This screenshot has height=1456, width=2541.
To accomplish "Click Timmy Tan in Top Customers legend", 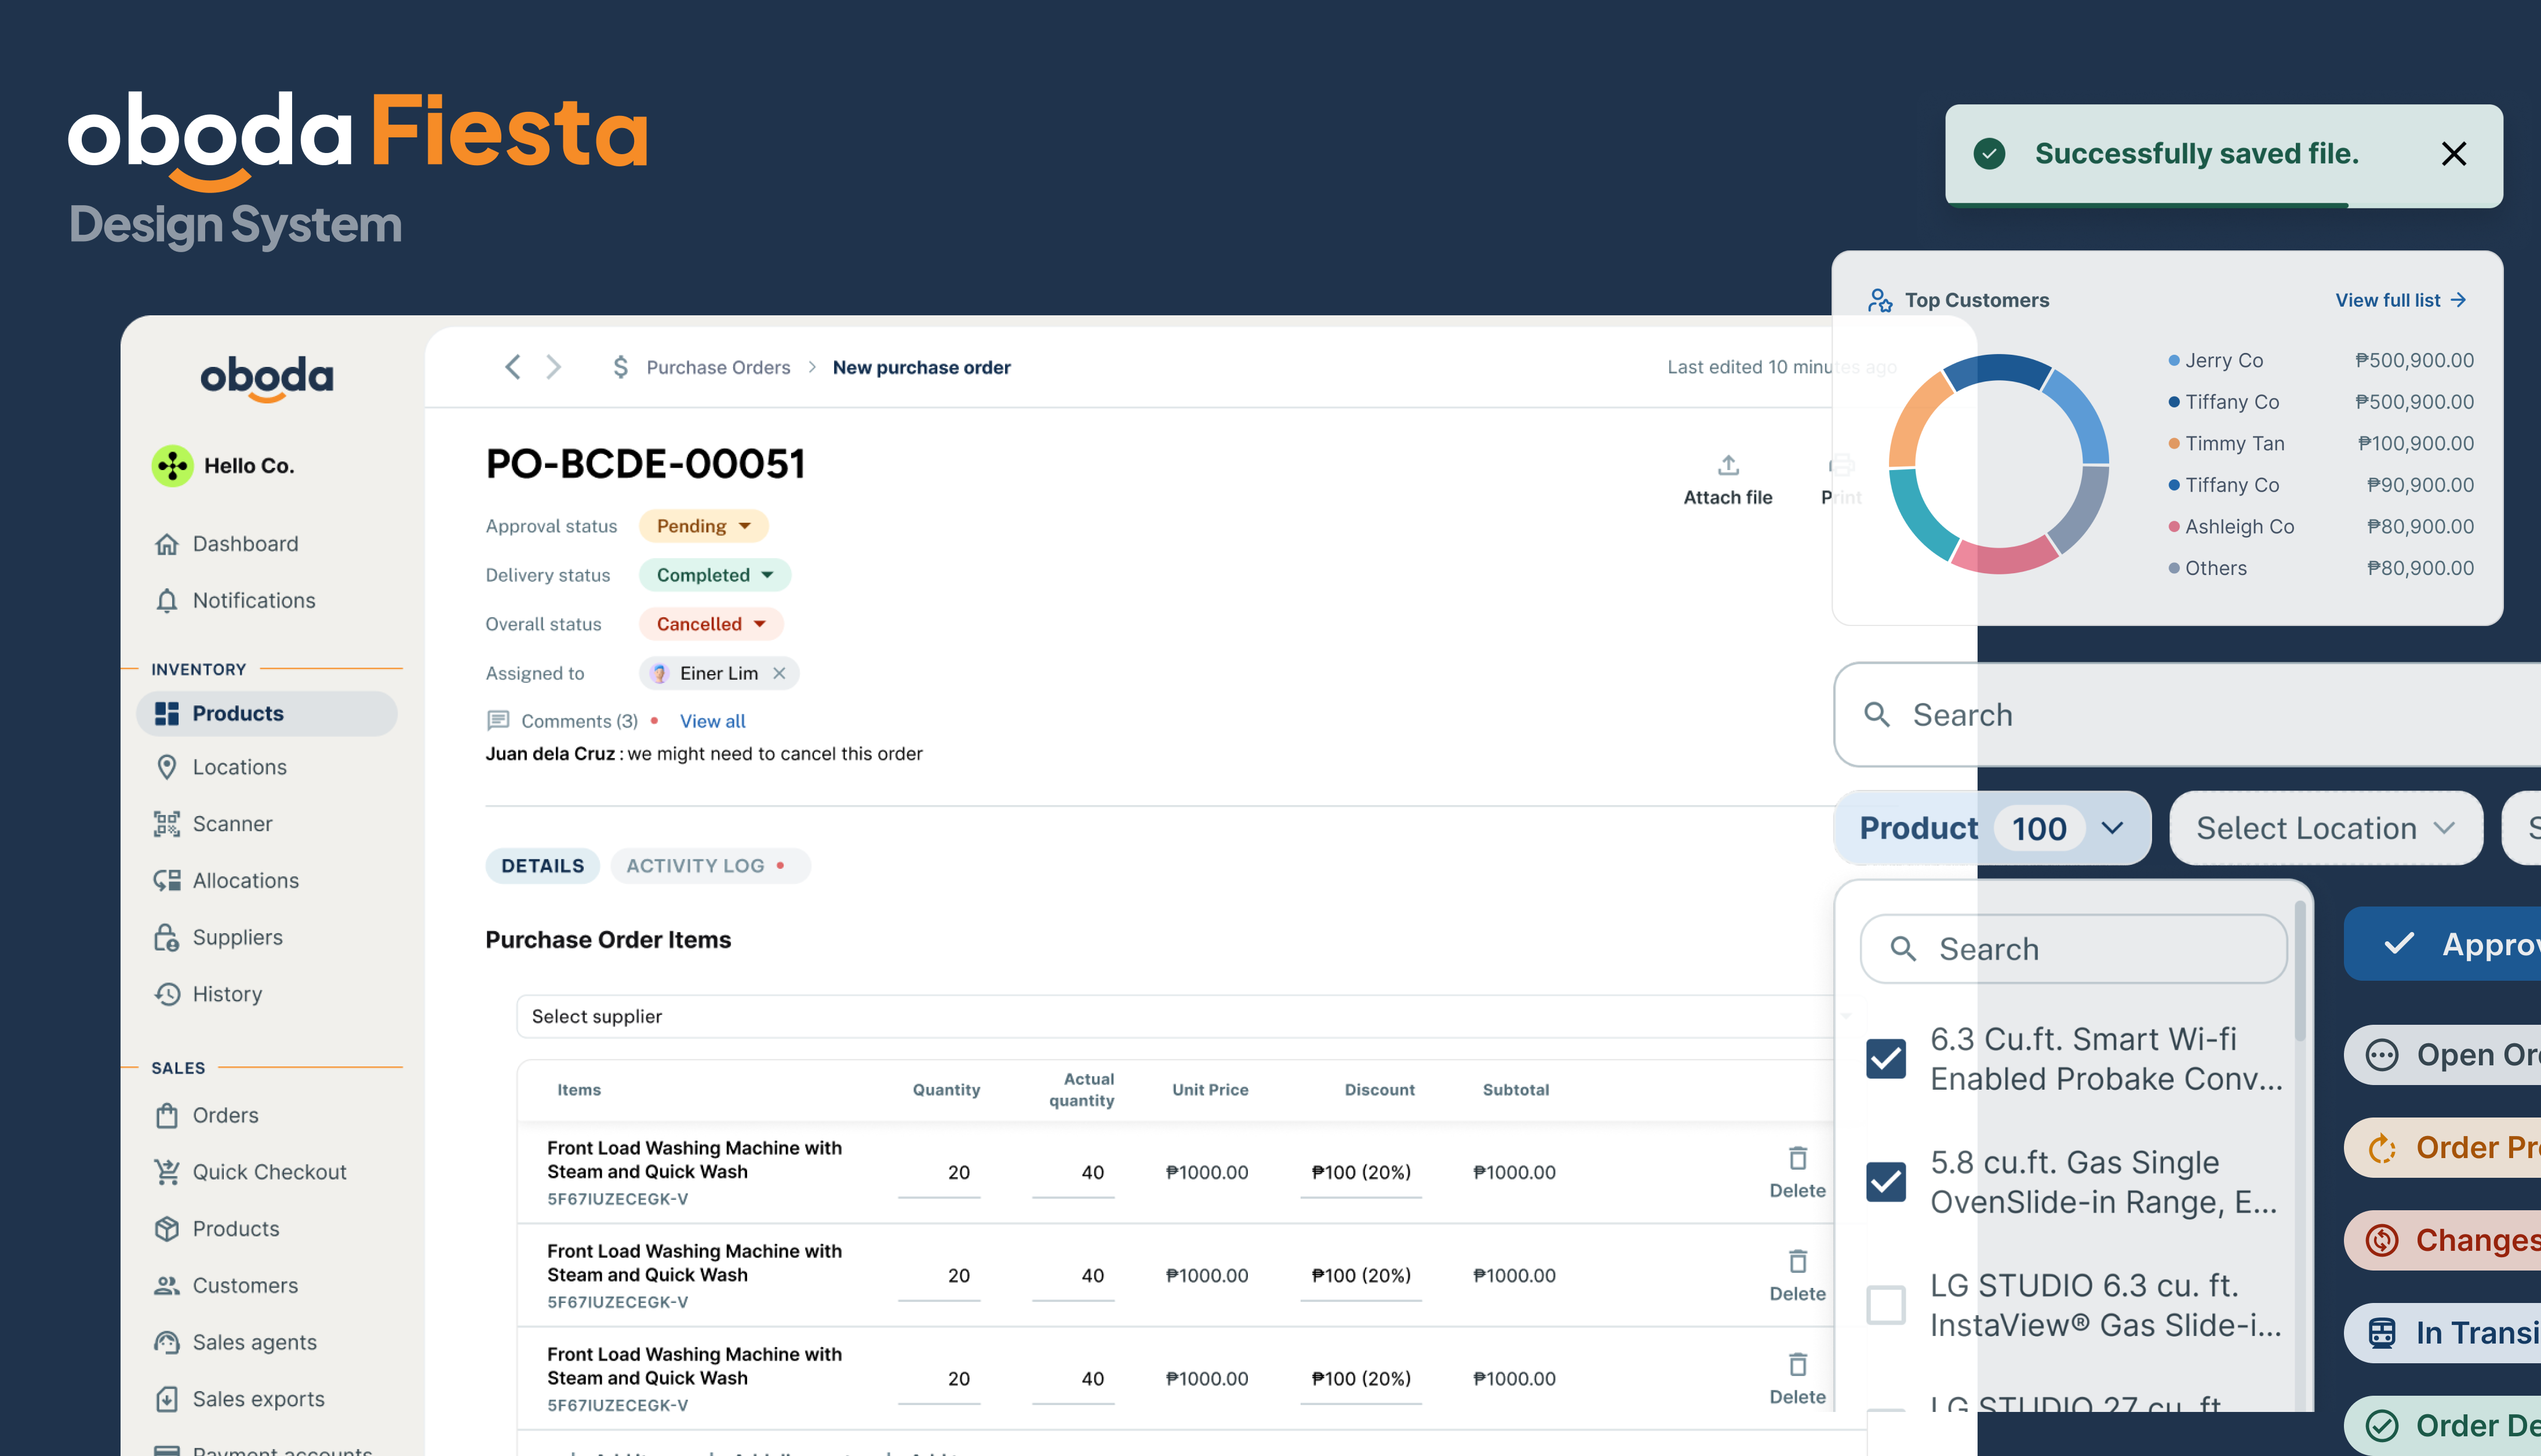I will [2234, 443].
